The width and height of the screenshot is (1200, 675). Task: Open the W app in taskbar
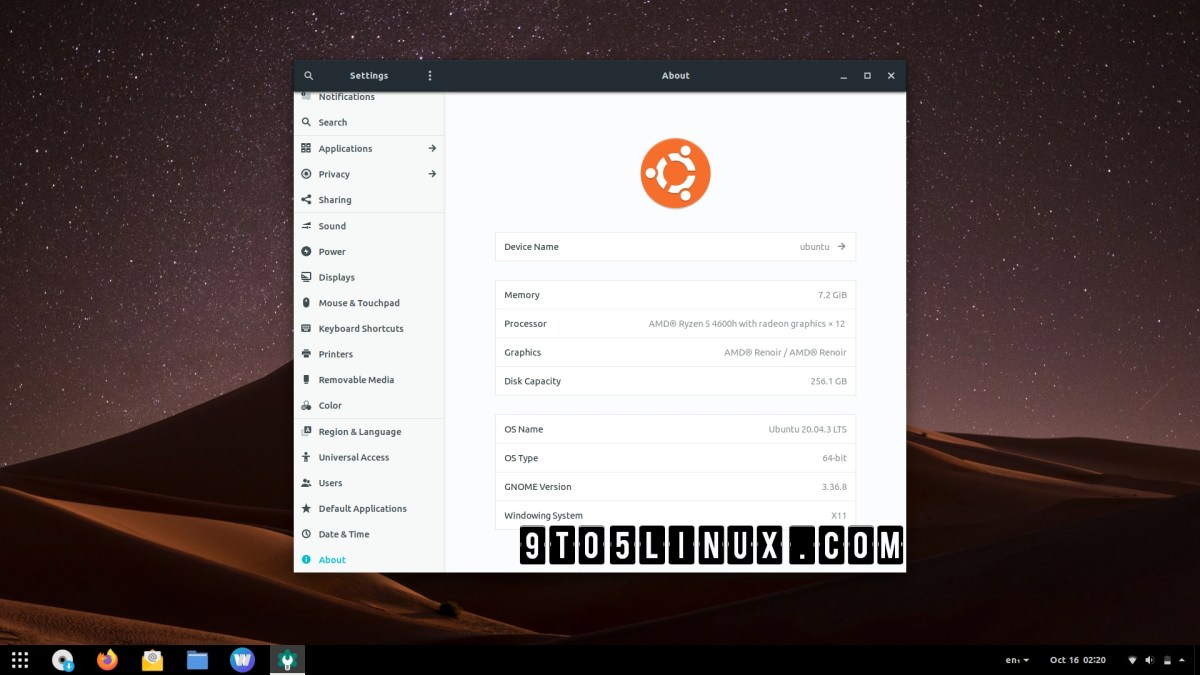click(242, 660)
